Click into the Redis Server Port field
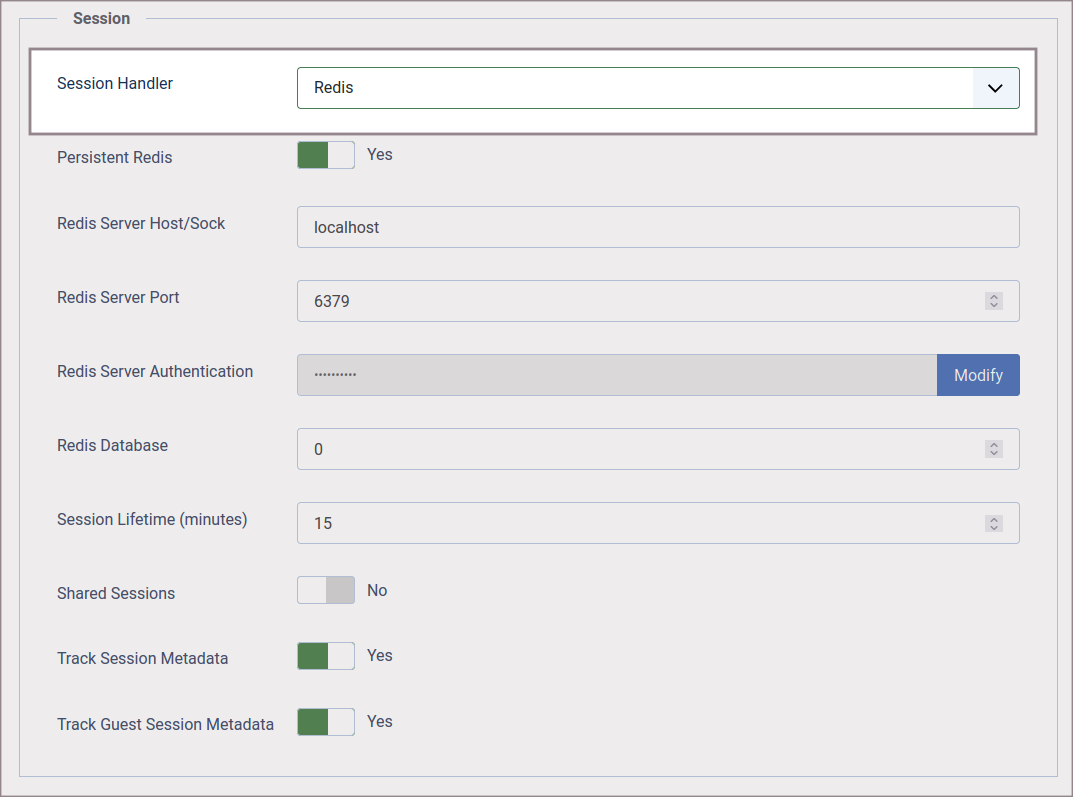 640,301
